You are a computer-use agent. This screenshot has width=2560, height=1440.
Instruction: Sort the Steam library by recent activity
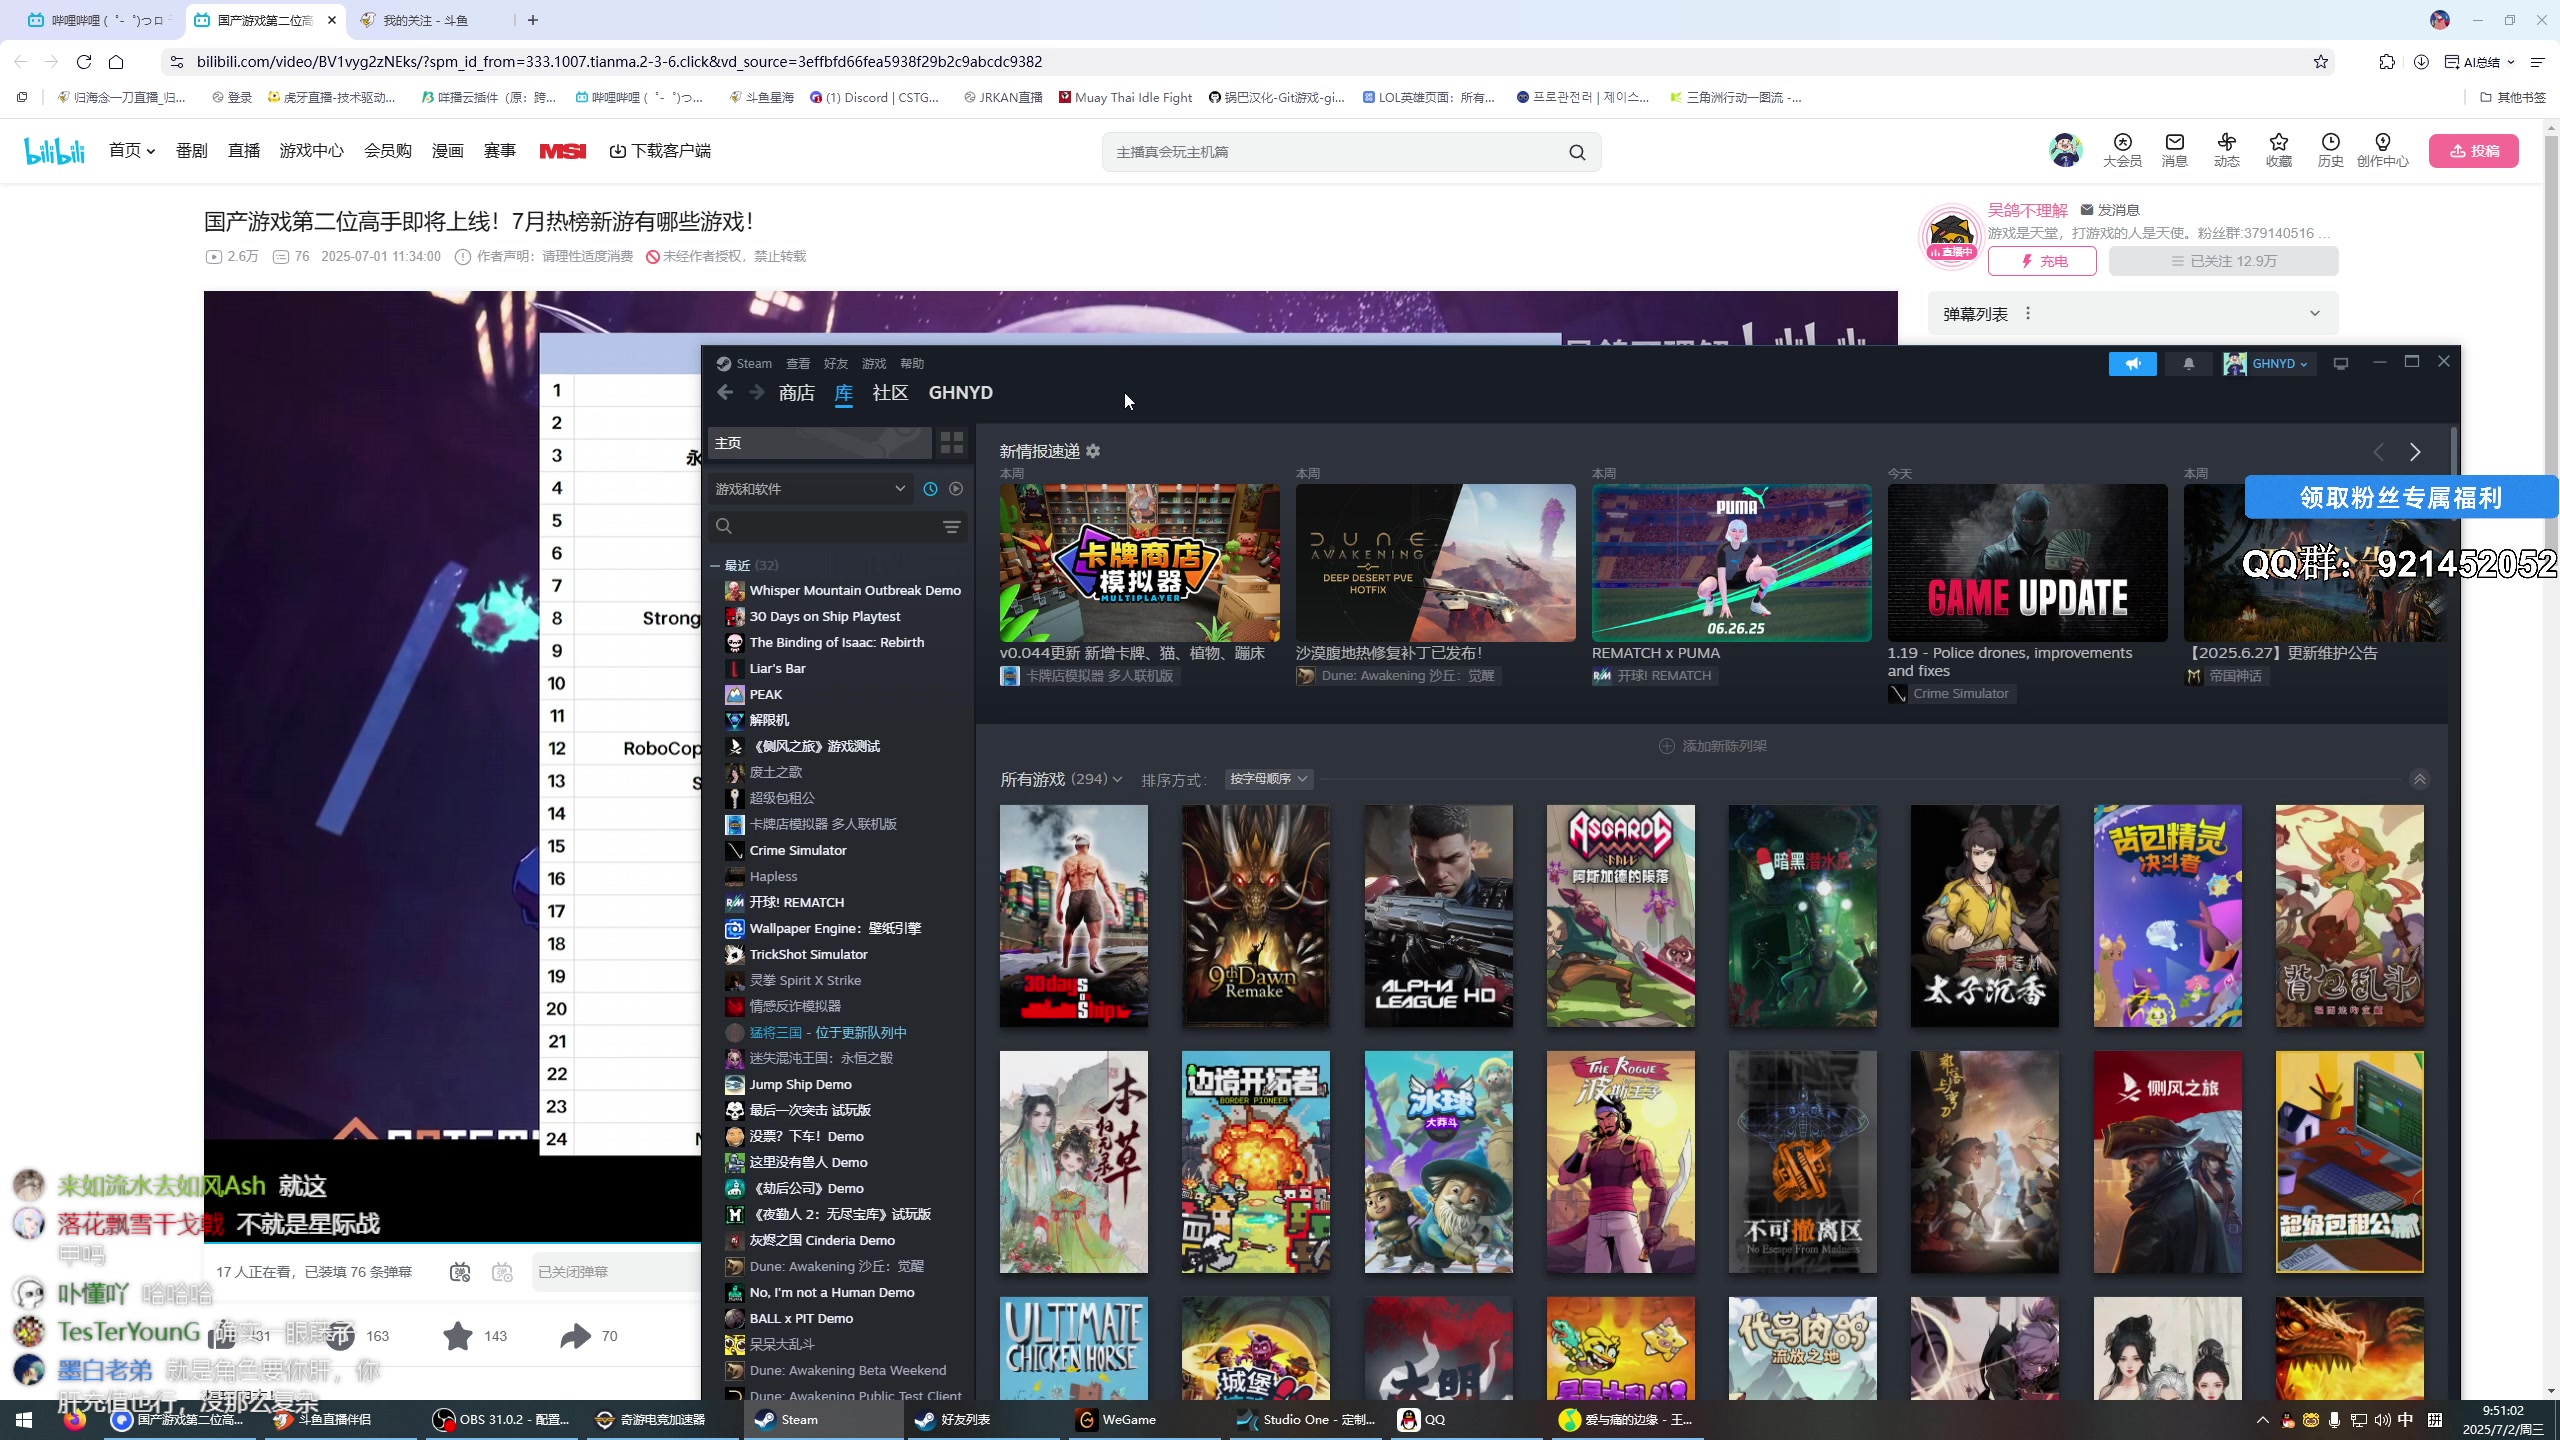[x=930, y=489]
